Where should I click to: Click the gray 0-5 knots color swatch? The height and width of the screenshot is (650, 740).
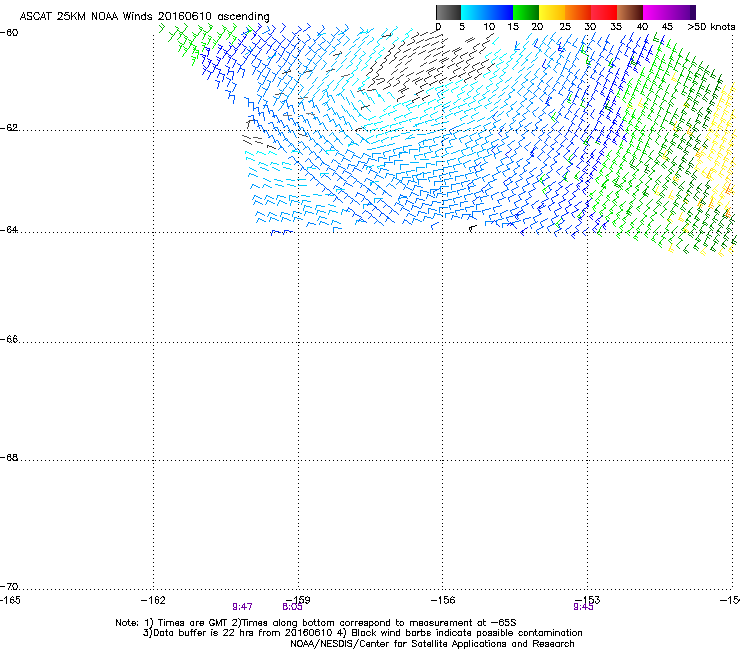(448, 12)
